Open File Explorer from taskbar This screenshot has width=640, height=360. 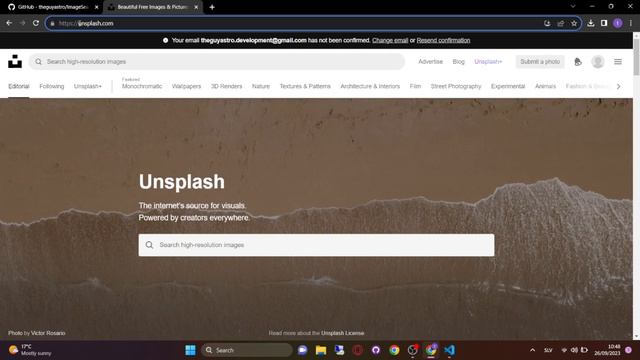click(x=321, y=350)
